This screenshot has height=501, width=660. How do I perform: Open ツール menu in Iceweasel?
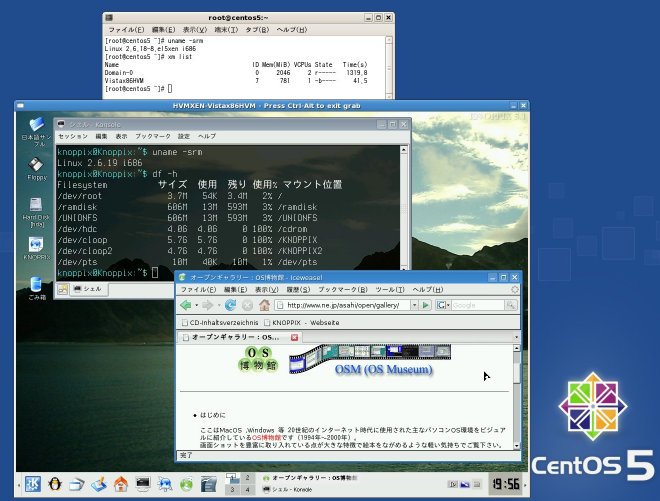390,290
